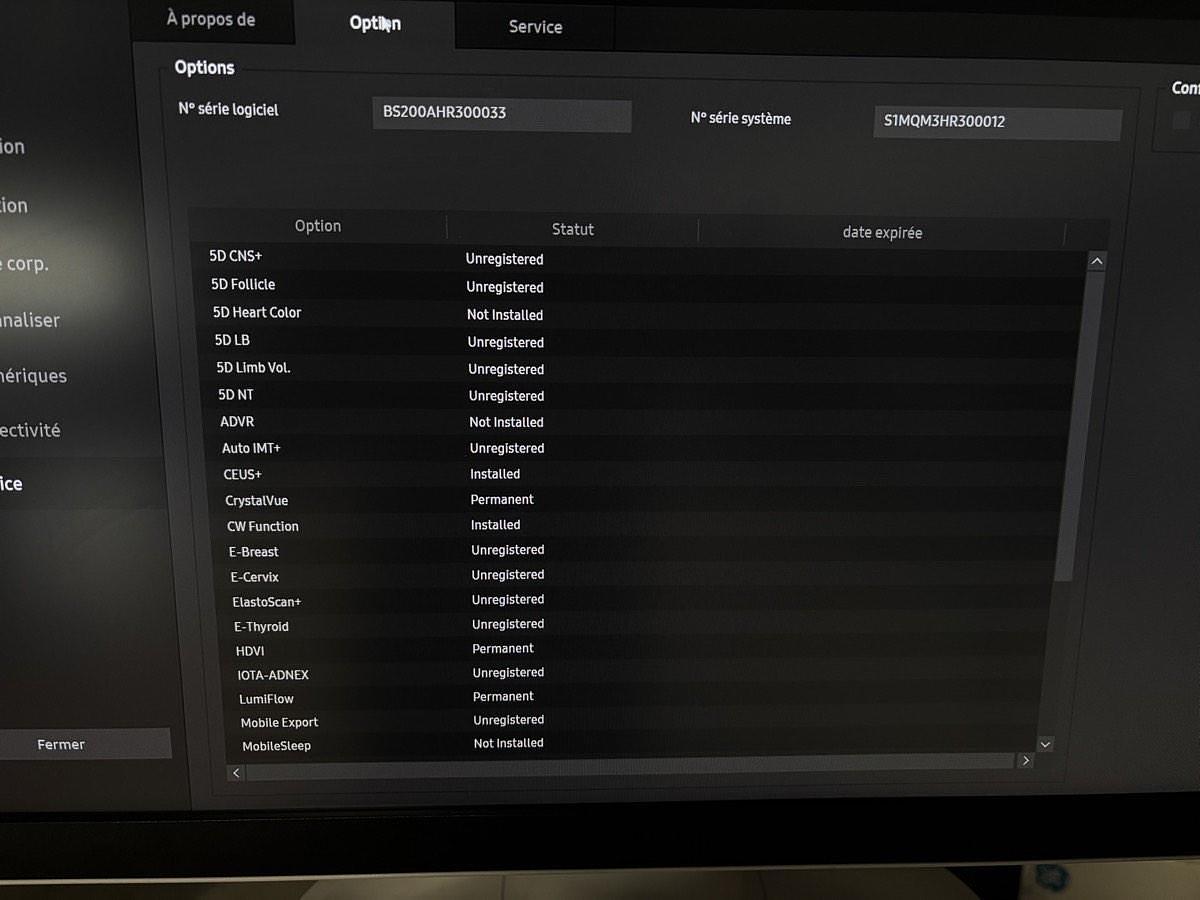Sort by the Statut column header
Screen dimensions: 1200x900
click(573, 230)
